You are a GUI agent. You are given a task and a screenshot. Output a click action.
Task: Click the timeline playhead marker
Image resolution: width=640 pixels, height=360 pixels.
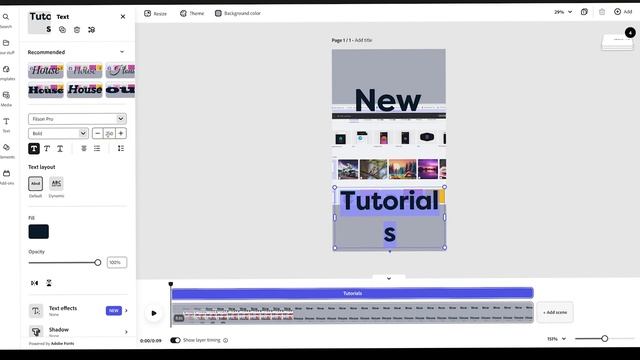[171, 284]
